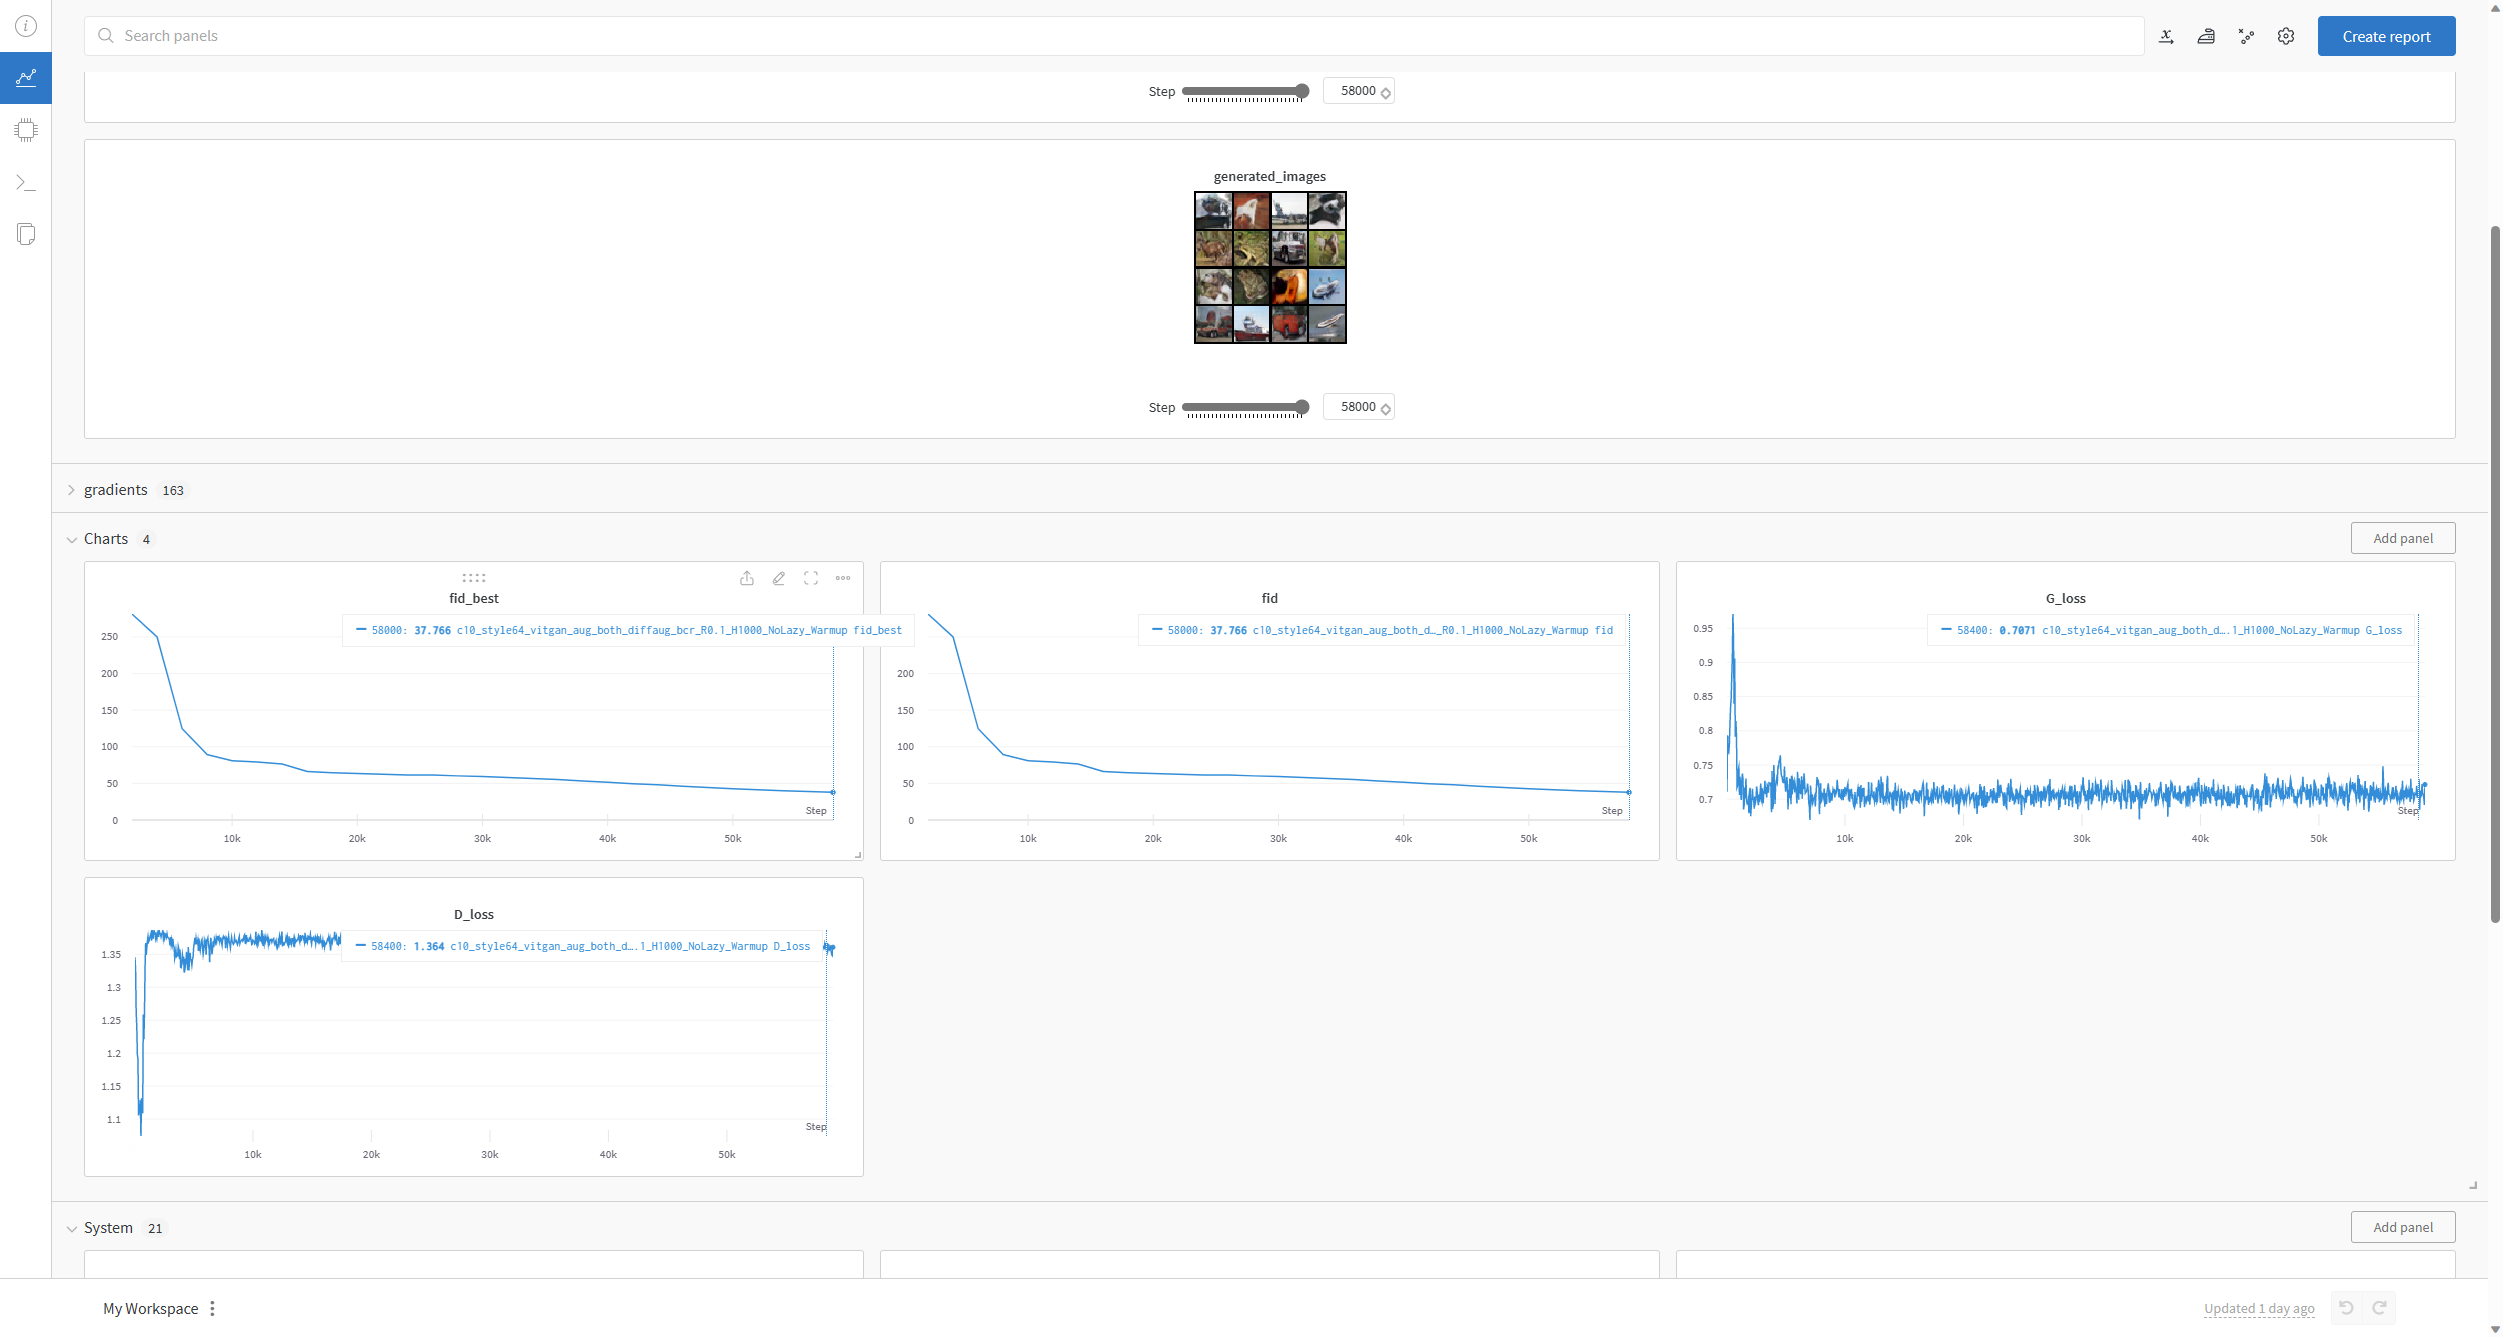The height and width of the screenshot is (1337, 2503).
Task: Open the fid_best panel more options menu
Action: (843, 578)
